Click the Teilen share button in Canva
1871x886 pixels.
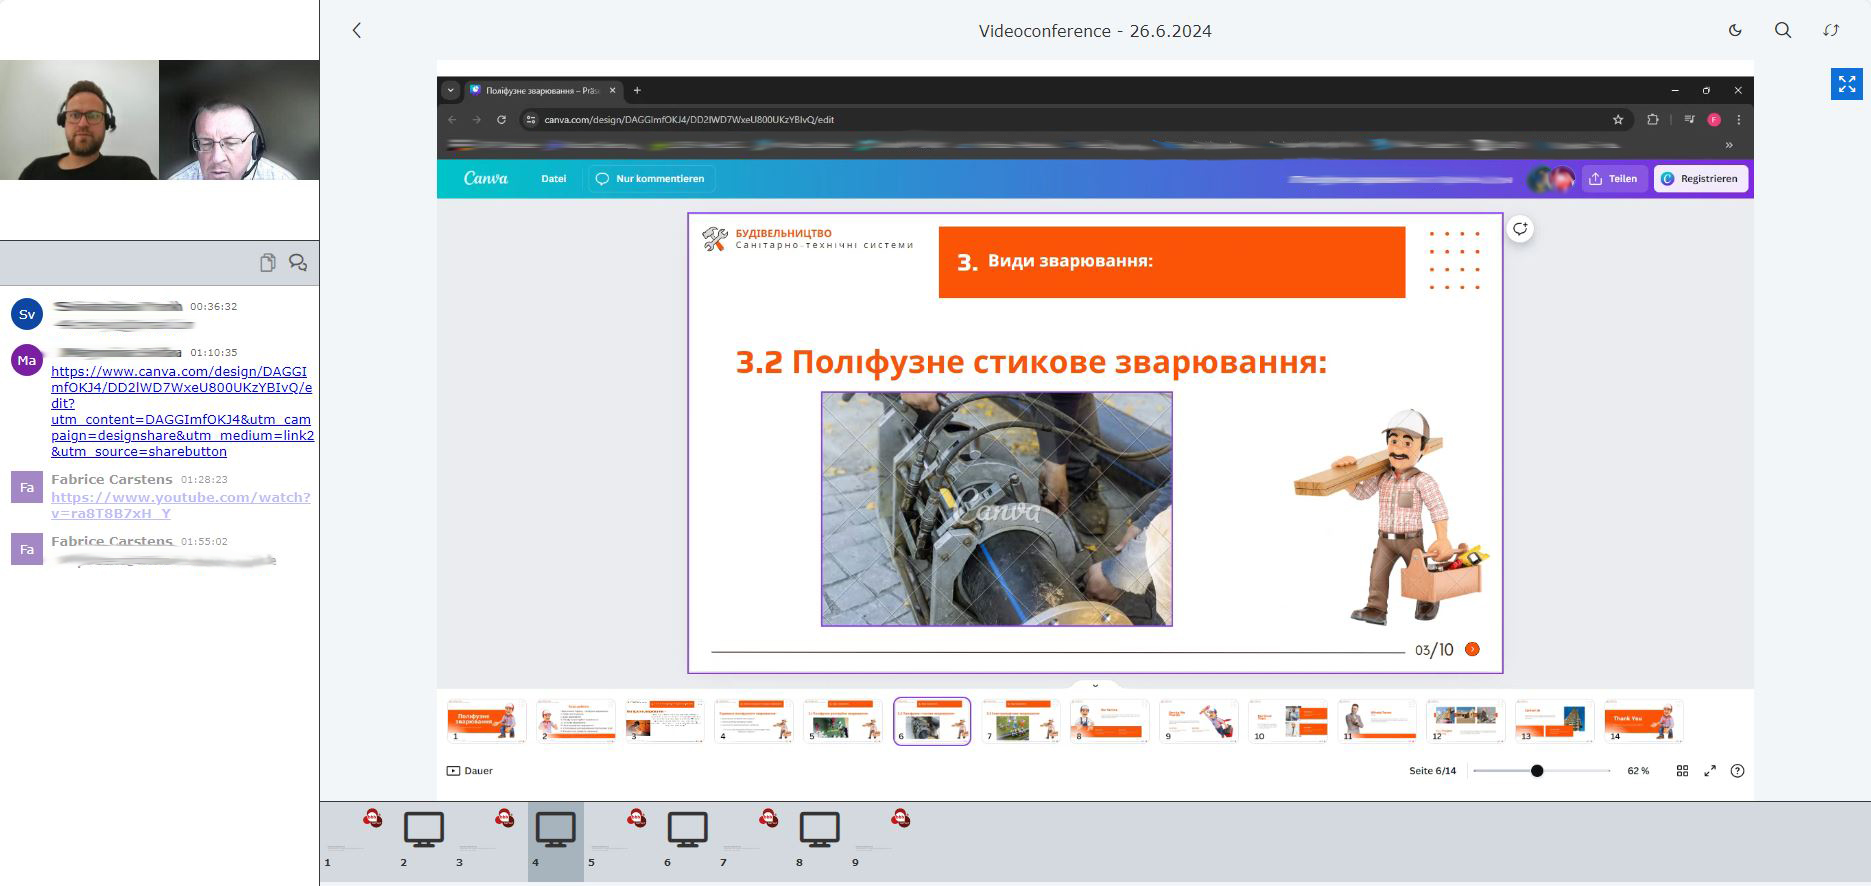coord(1613,179)
